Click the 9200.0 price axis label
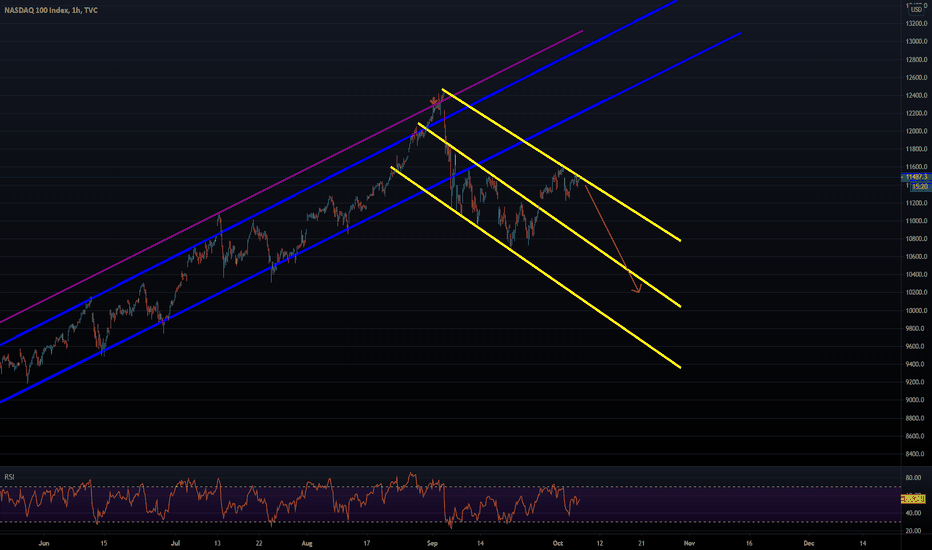This screenshot has height=550, width=932. (916, 382)
